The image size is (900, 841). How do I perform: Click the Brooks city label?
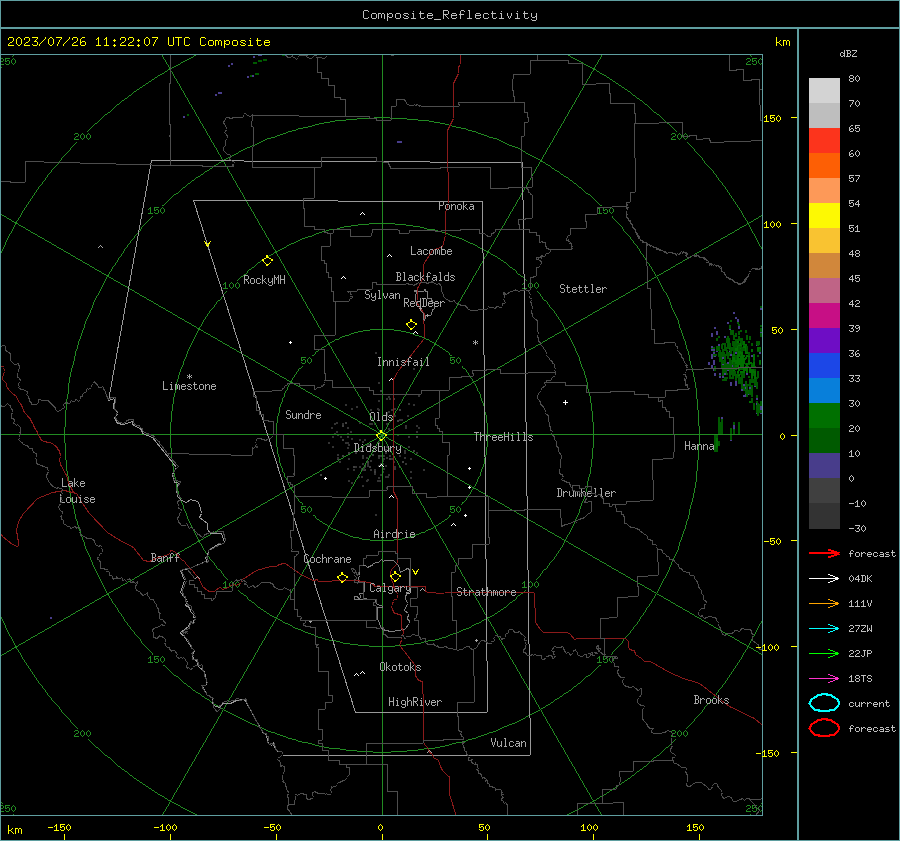coord(711,700)
